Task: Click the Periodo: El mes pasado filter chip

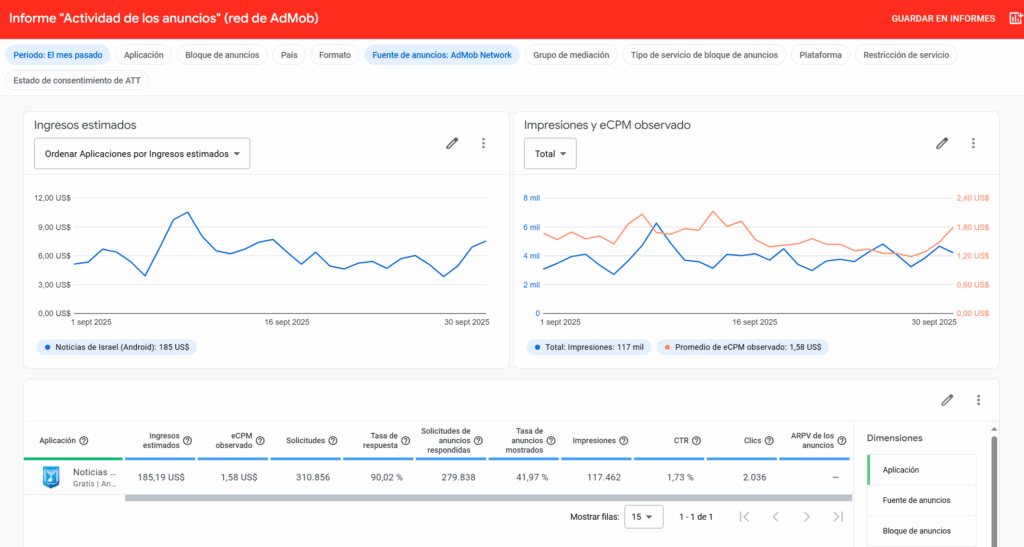Action: 57,55
